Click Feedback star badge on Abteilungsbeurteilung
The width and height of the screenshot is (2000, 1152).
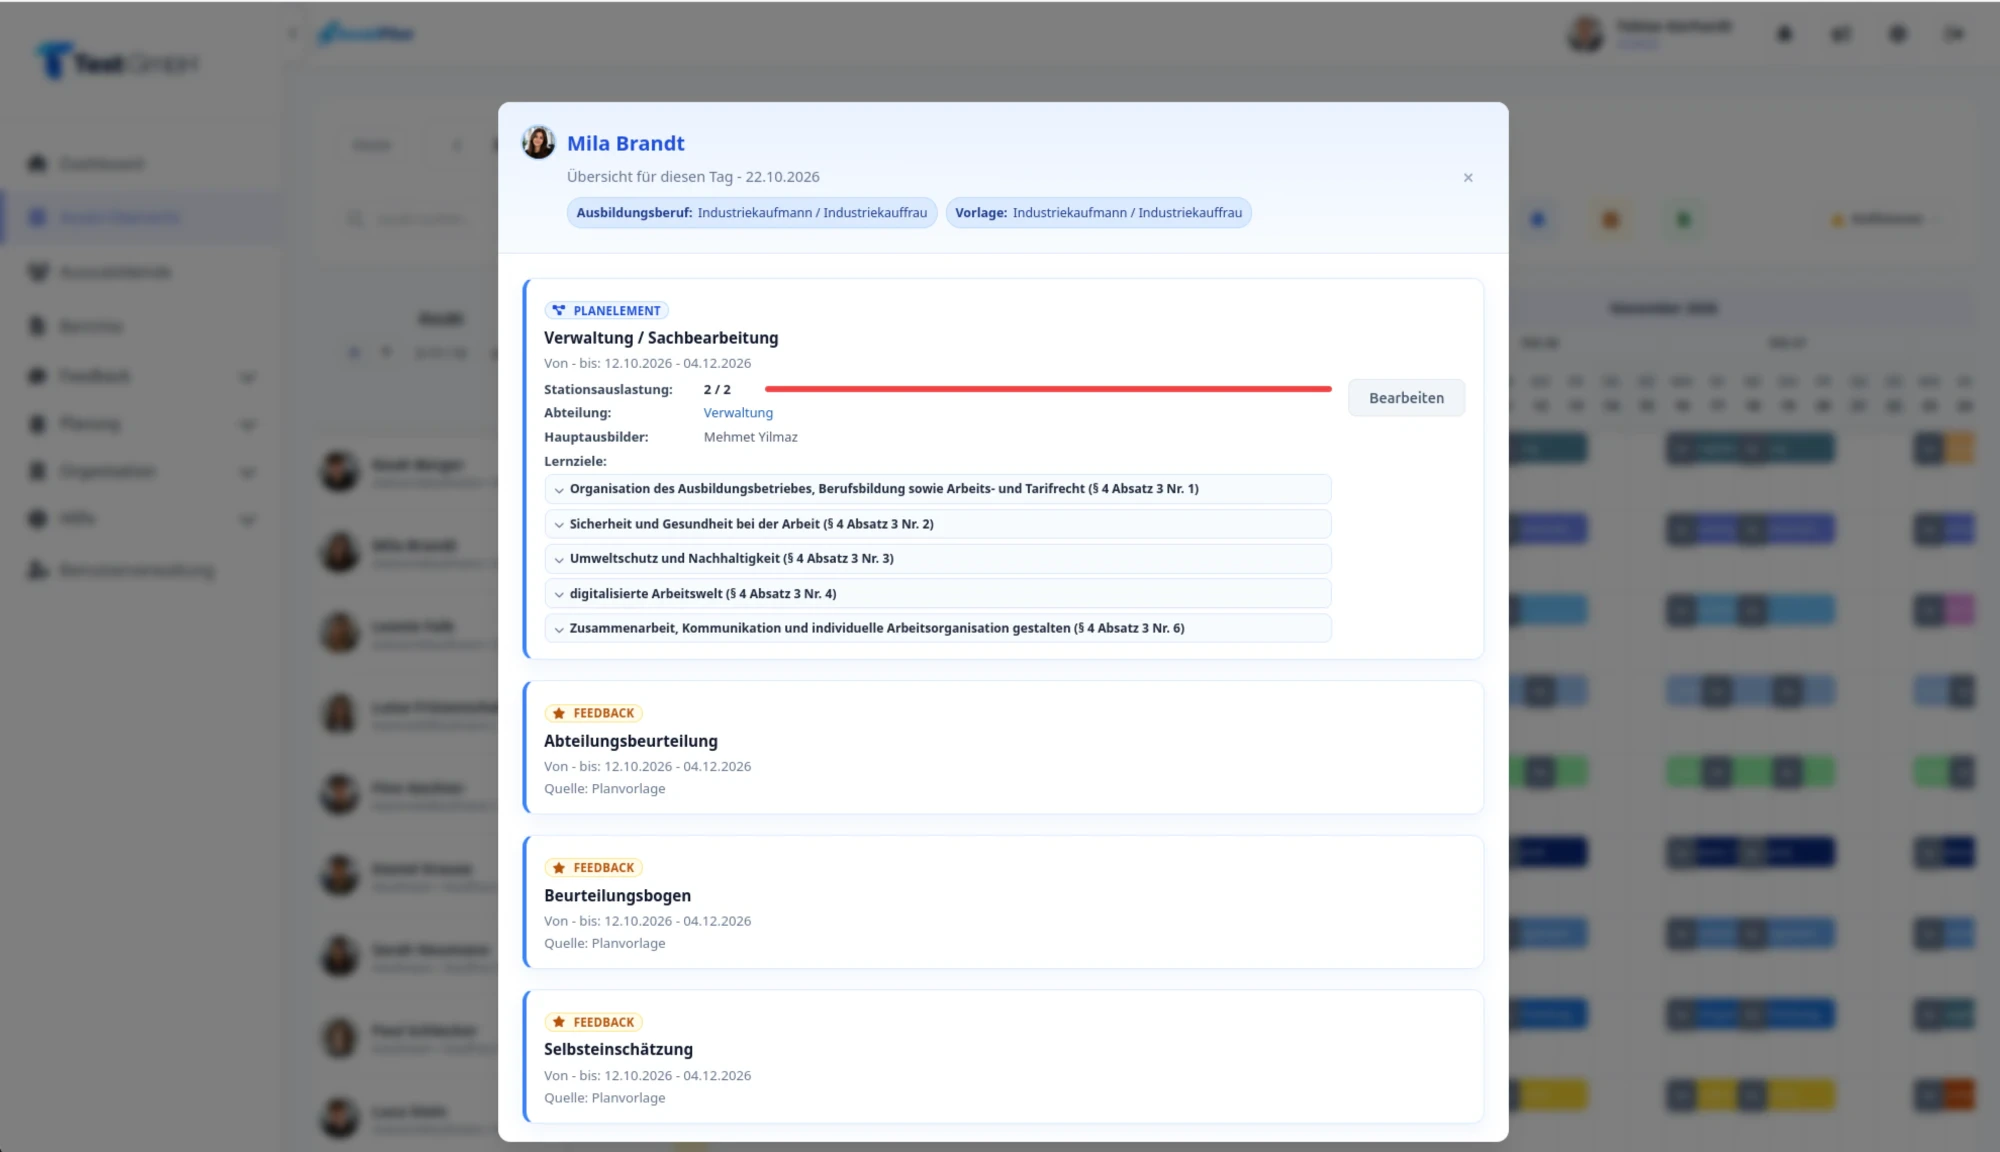(x=593, y=713)
